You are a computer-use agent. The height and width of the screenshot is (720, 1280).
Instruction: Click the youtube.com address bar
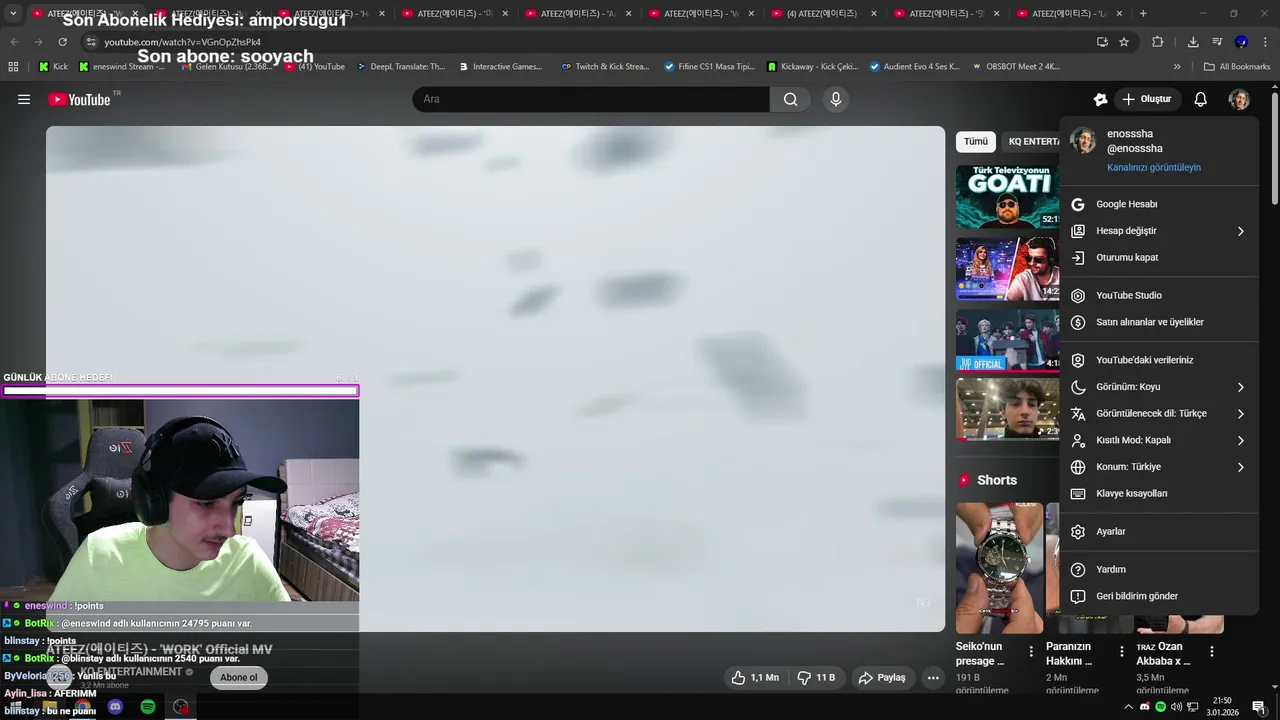pyautogui.click(x=590, y=42)
